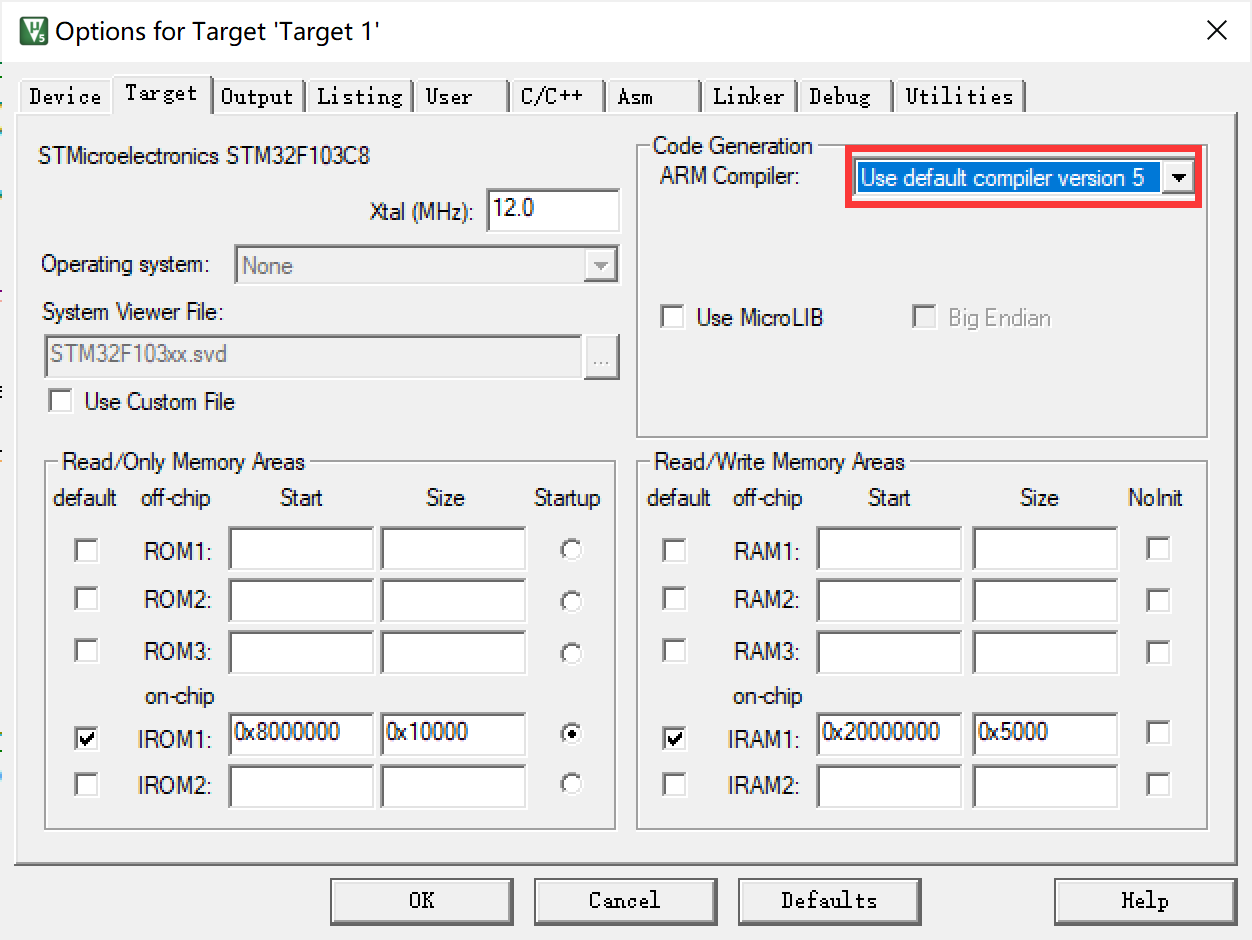Click the ROM3 Start field

tap(301, 652)
